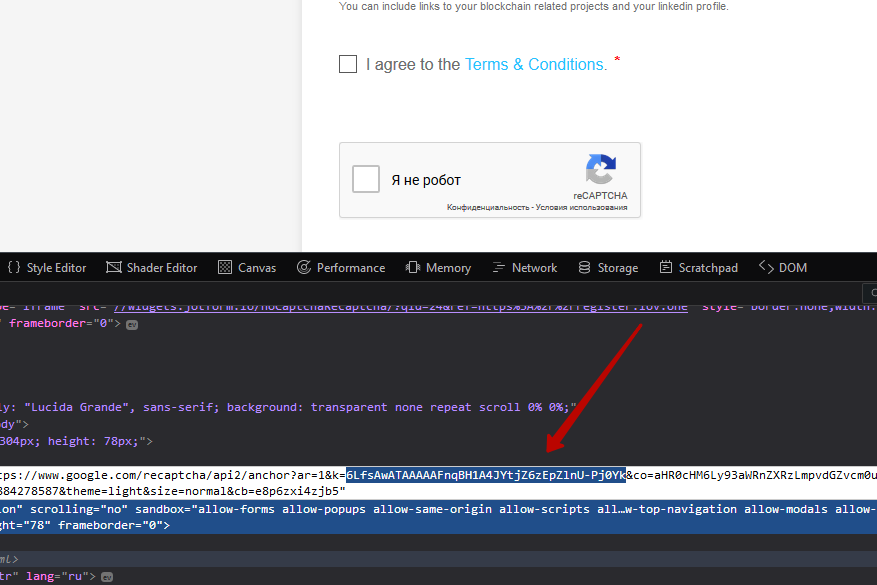Open the Network devtools tab
Viewport: 877px width, 585px height.
click(525, 268)
